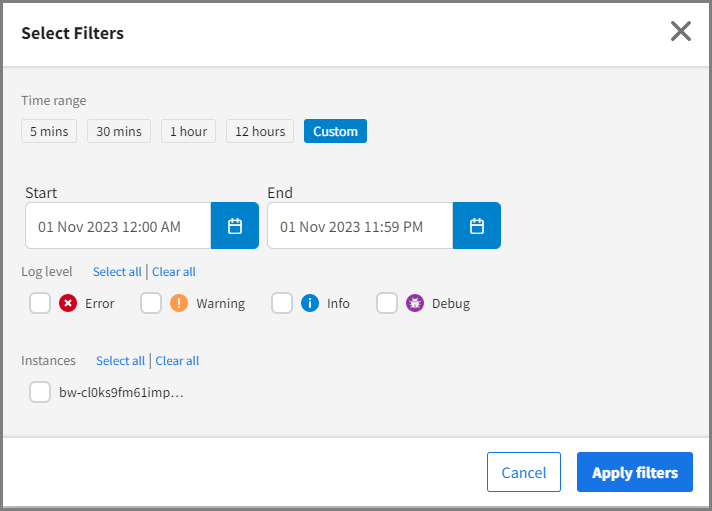
Task: Select the bw-cl0ks9fm61imp instance checkbox
Action: pos(40,392)
